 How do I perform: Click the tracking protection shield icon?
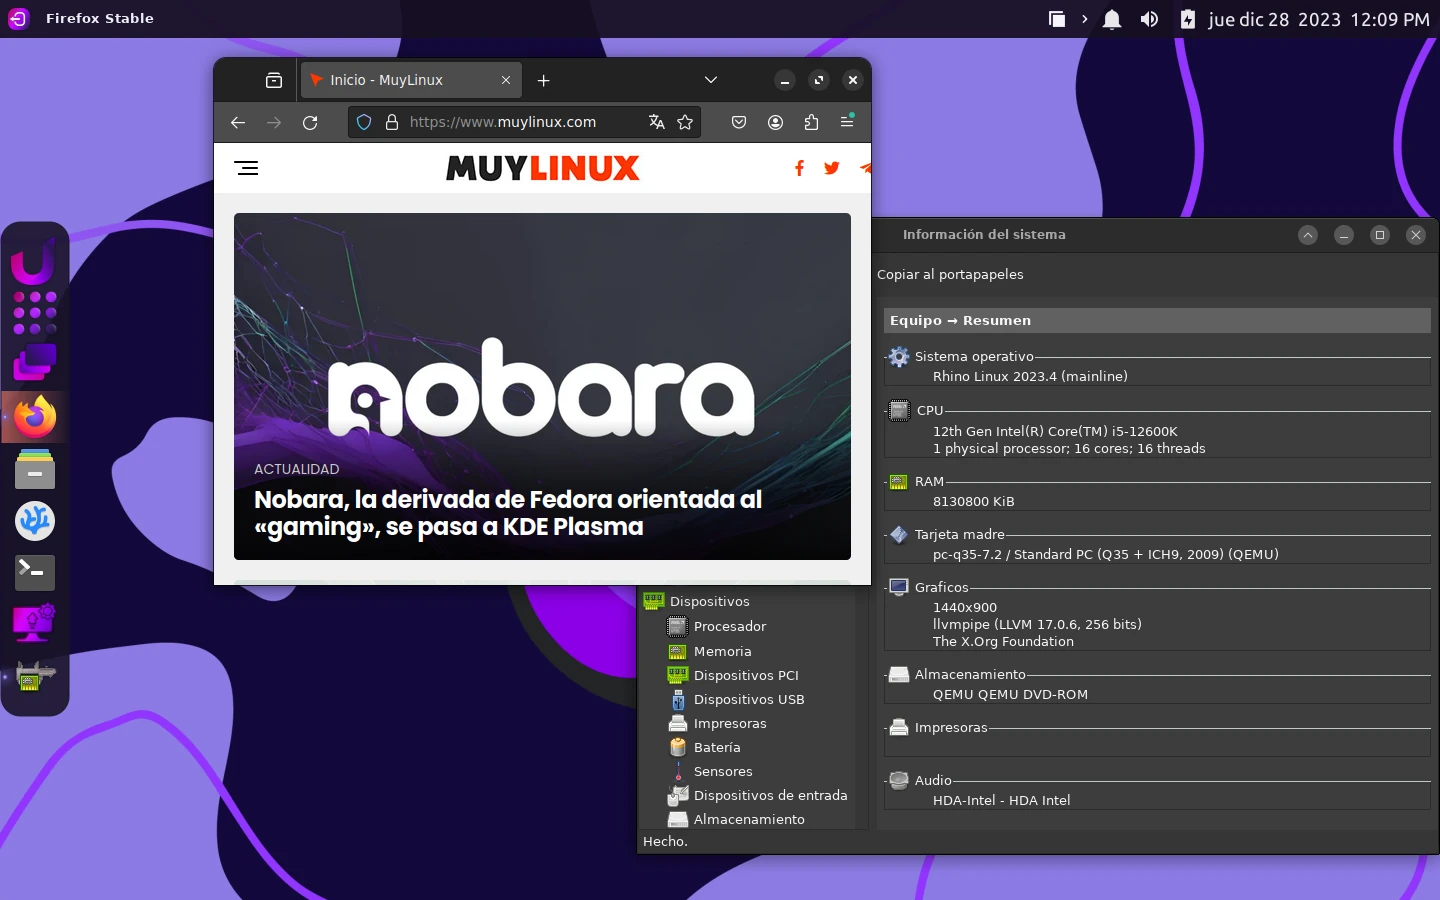[x=364, y=122]
